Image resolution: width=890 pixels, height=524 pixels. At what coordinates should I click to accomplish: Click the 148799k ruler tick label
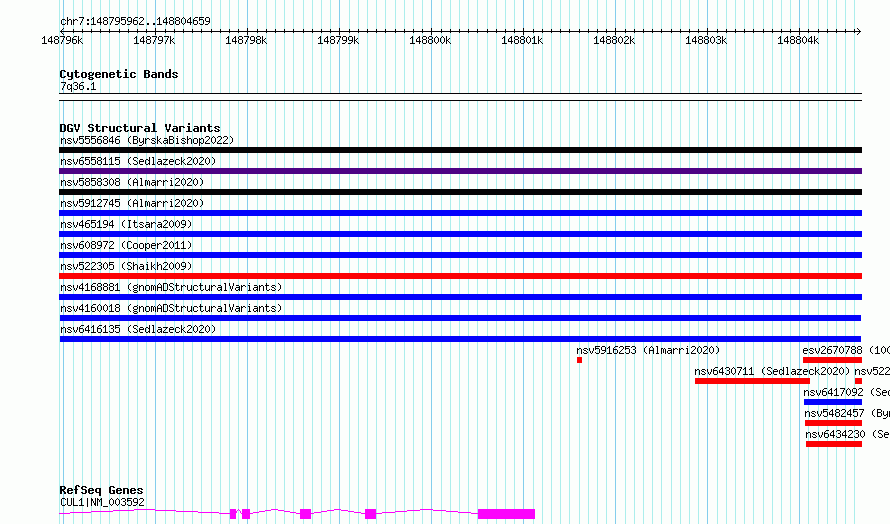pos(338,41)
